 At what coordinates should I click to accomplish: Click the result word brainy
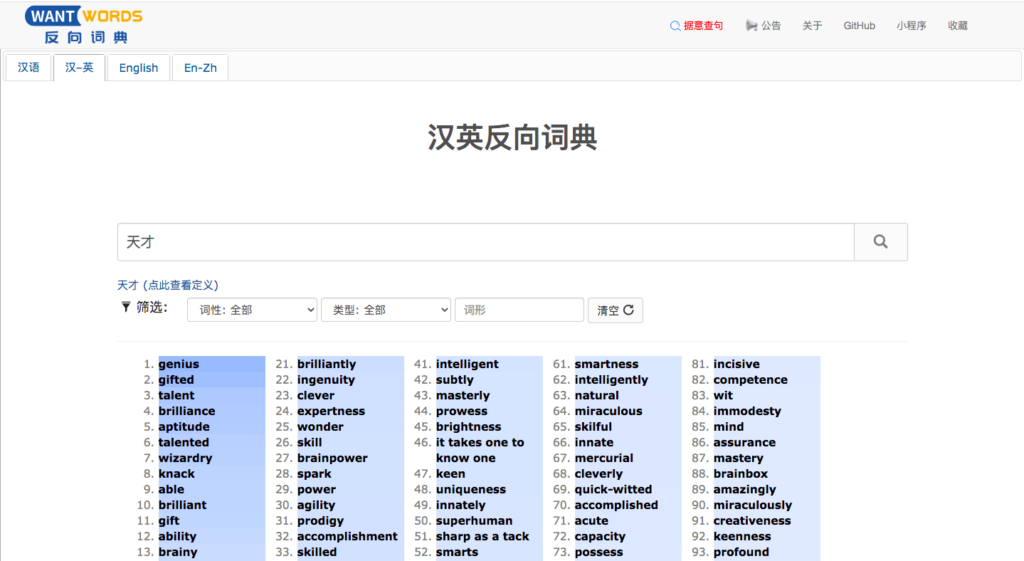[178, 552]
